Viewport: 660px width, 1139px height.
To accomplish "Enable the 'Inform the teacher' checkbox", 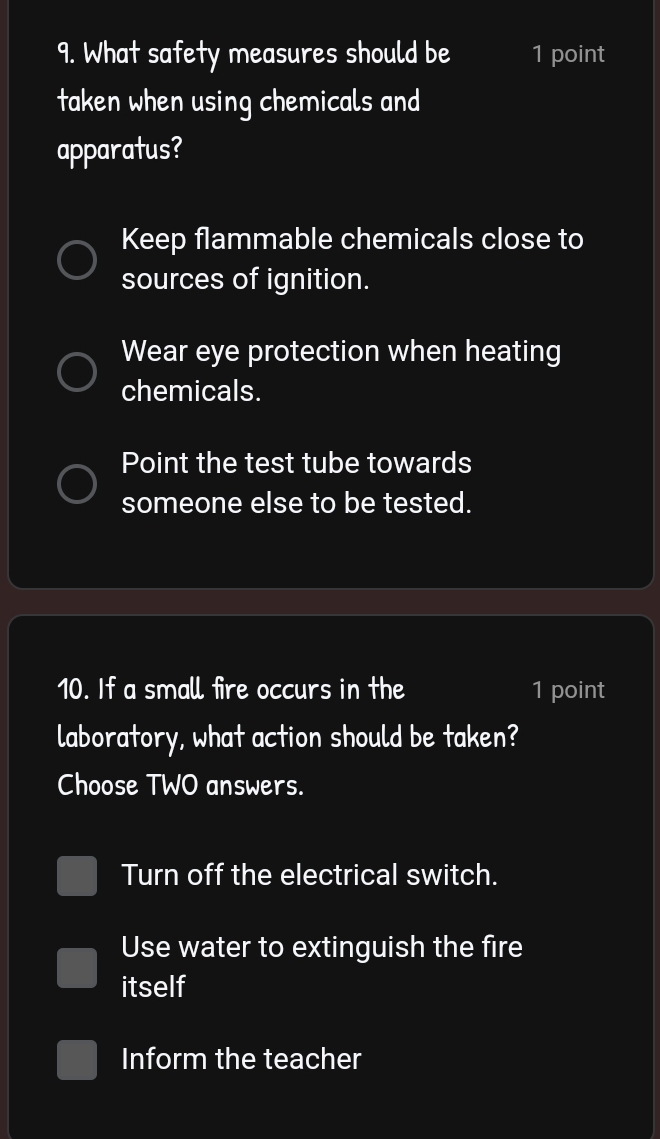I will click(x=77, y=1060).
